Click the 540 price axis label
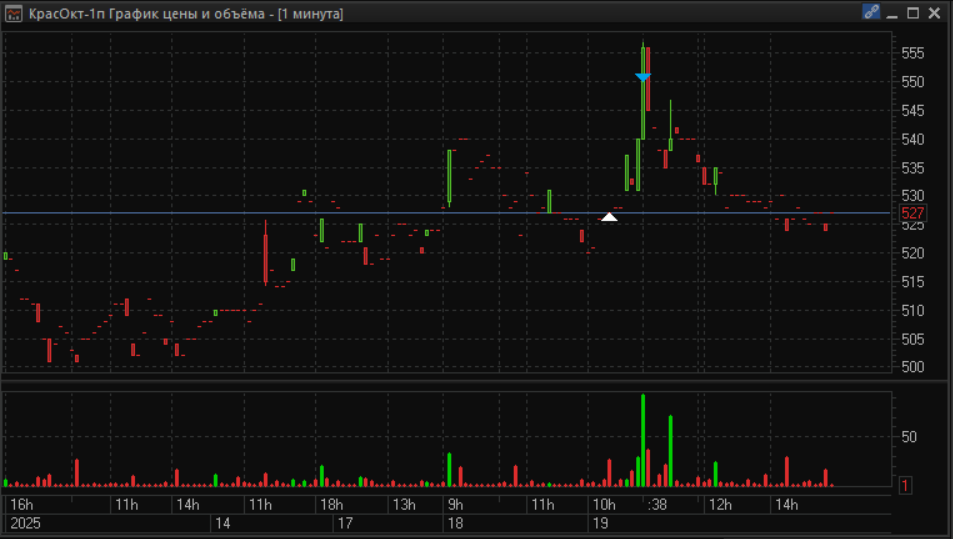Viewport: 953px width, 539px height. click(912, 139)
